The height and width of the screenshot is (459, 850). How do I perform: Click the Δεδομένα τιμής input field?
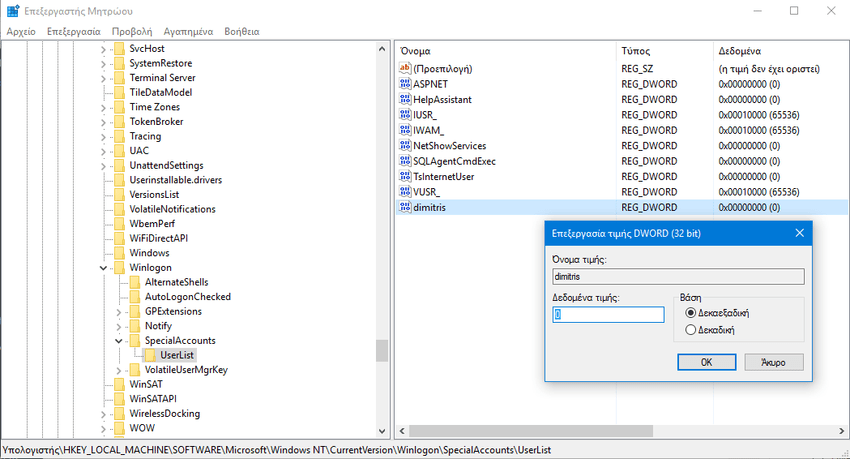[x=608, y=314]
